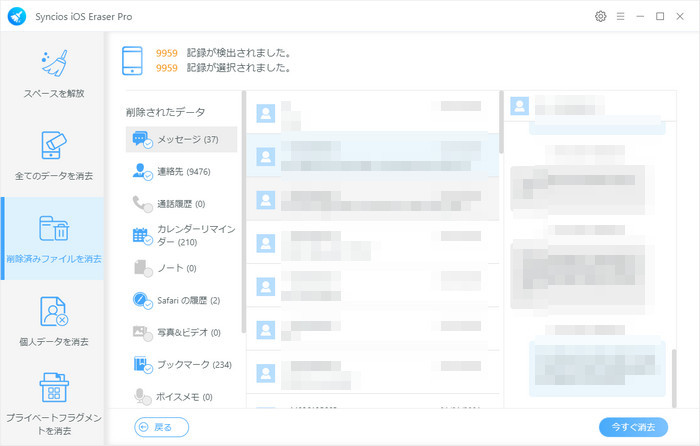This screenshot has width=700, height=446.
Task: Switch to 個人データを消去 sidebar tab
Action: 54,321
